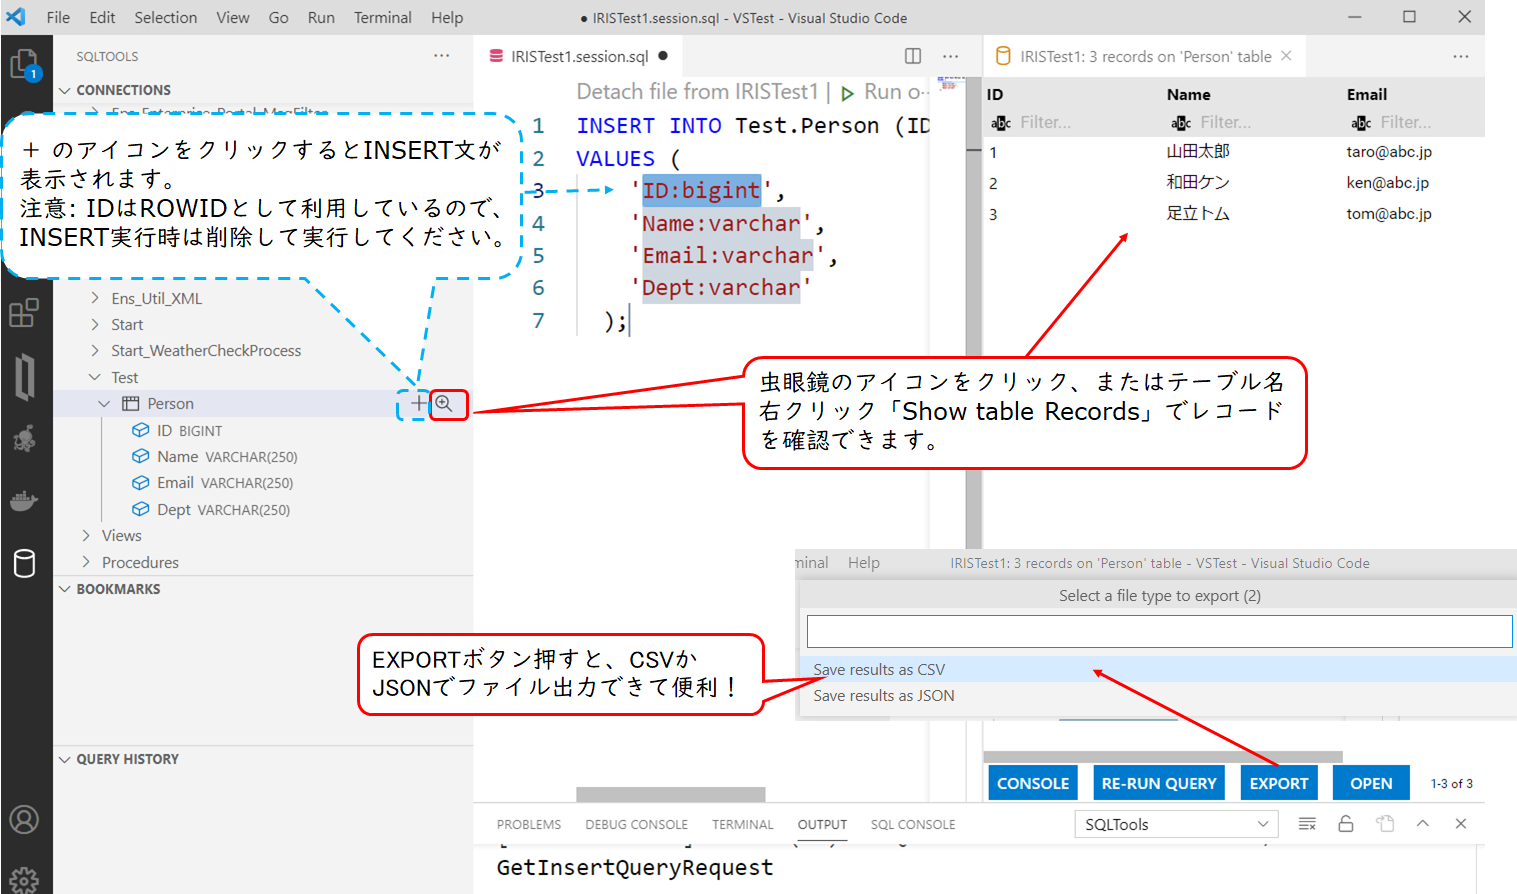Screen dimensions: 1517x894
Task: Open the File menu
Action: pyautogui.click(x=58, y=17)
